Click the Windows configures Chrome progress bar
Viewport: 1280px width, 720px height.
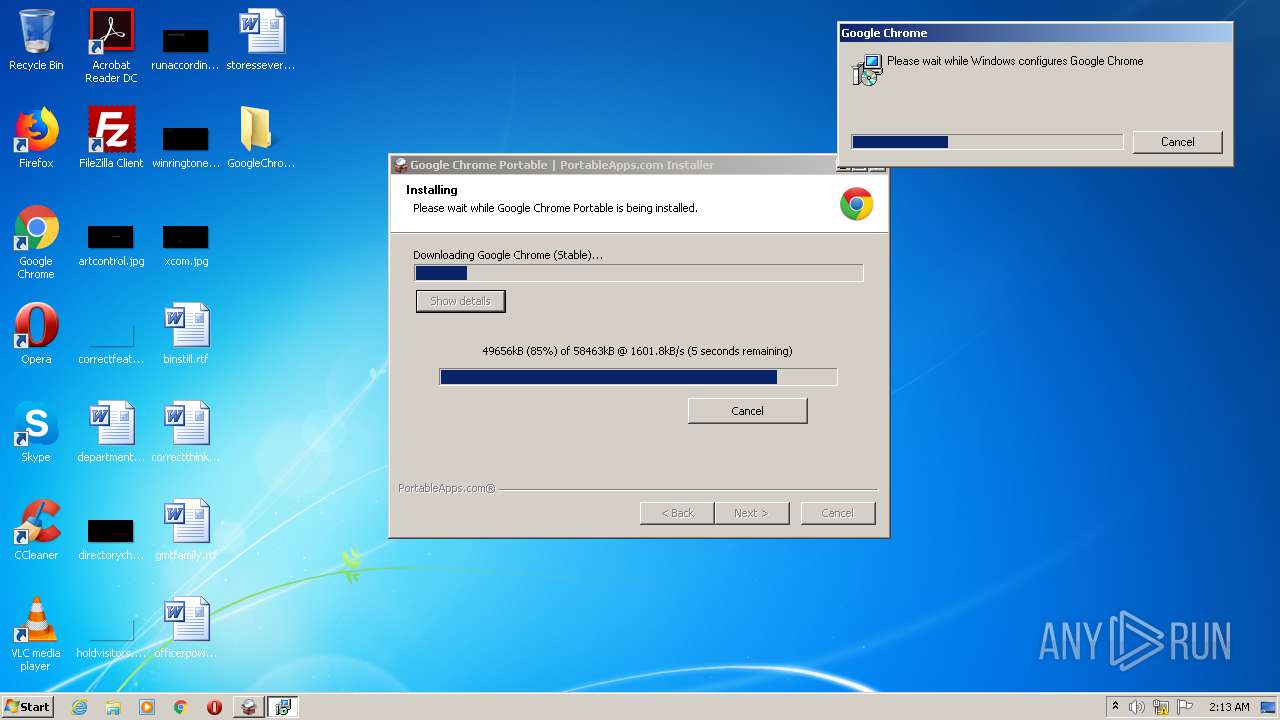[x=987, y=142]
